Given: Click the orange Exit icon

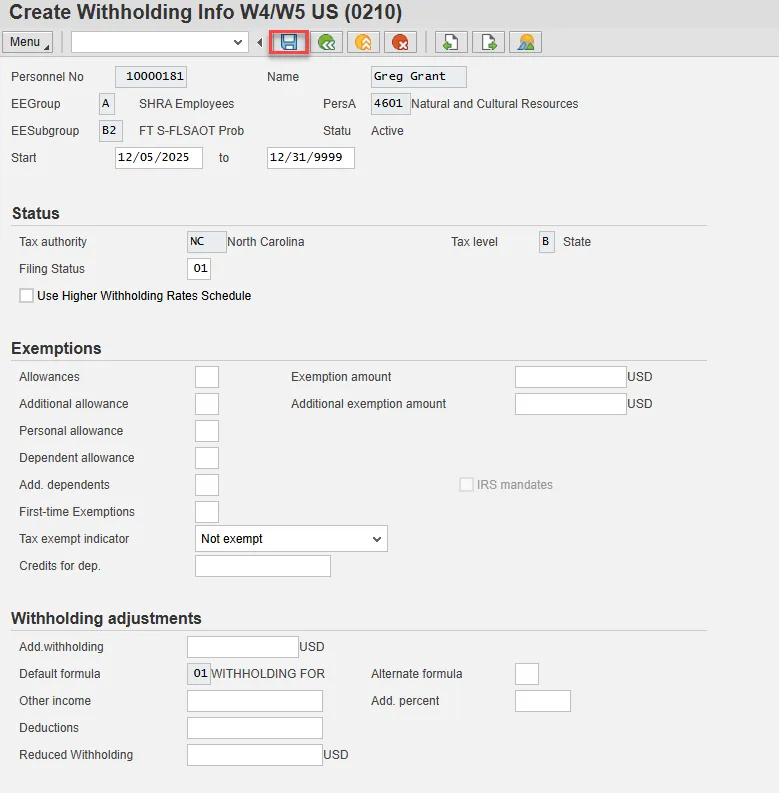Looking at the screenshot, I should pos(363,42).
